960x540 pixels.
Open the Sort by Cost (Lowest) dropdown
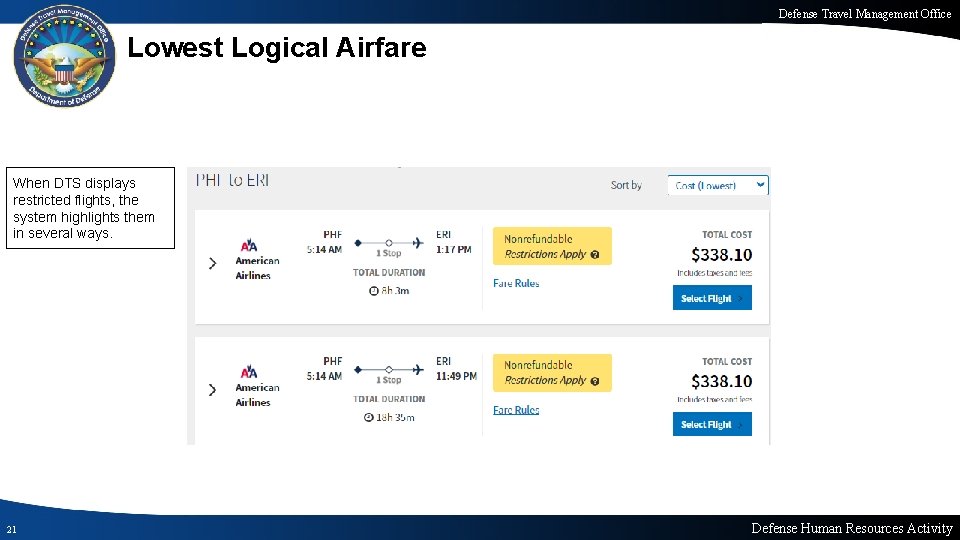tap(718, 185)
